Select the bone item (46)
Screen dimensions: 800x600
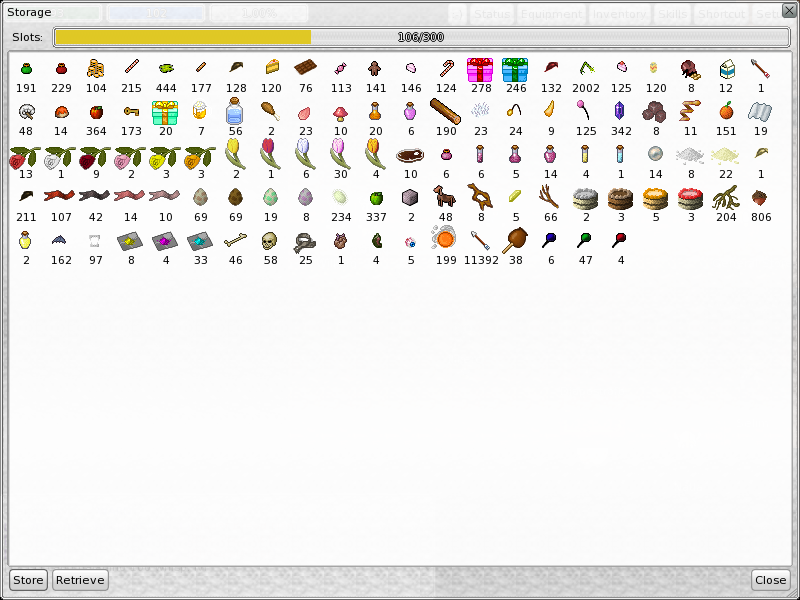click(235, 240)
